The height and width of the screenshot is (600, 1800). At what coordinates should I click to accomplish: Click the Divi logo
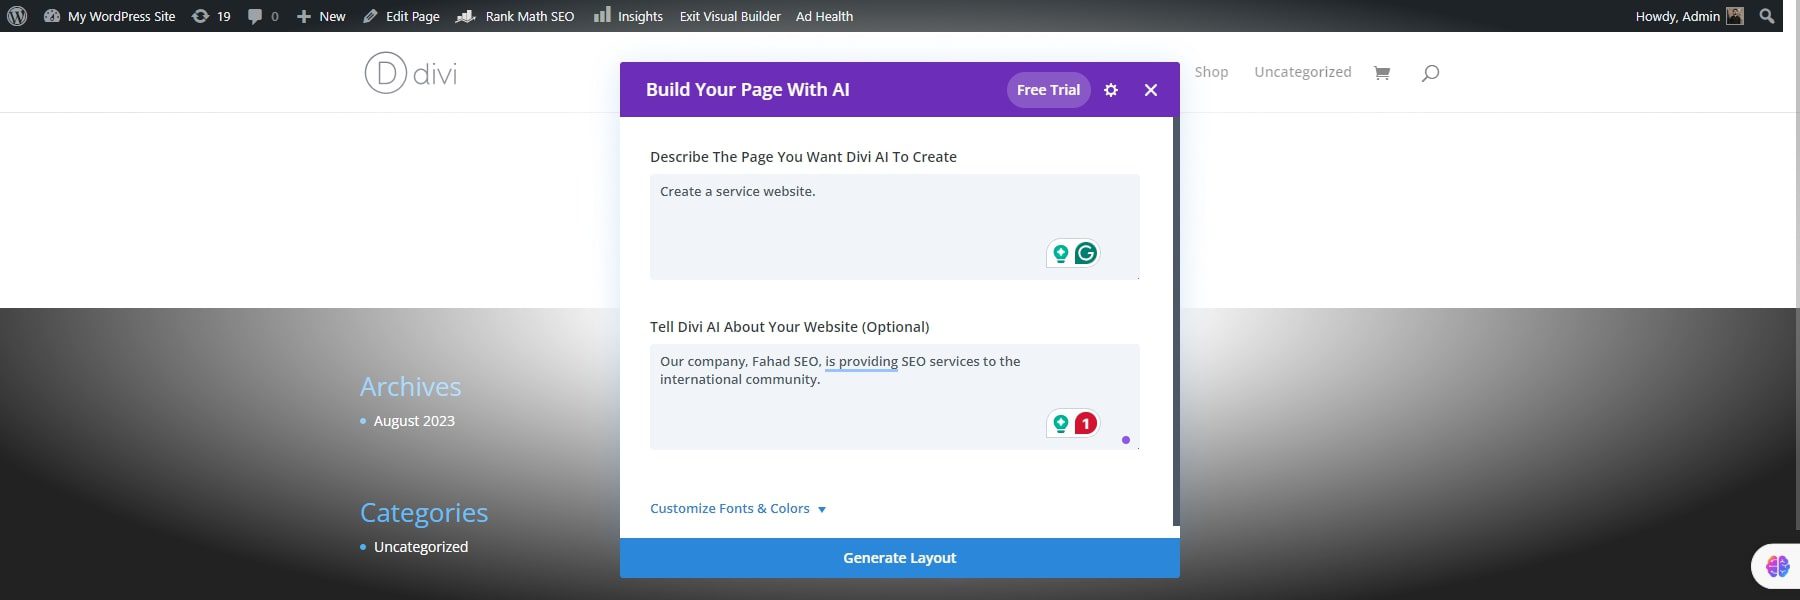point(411,73)
